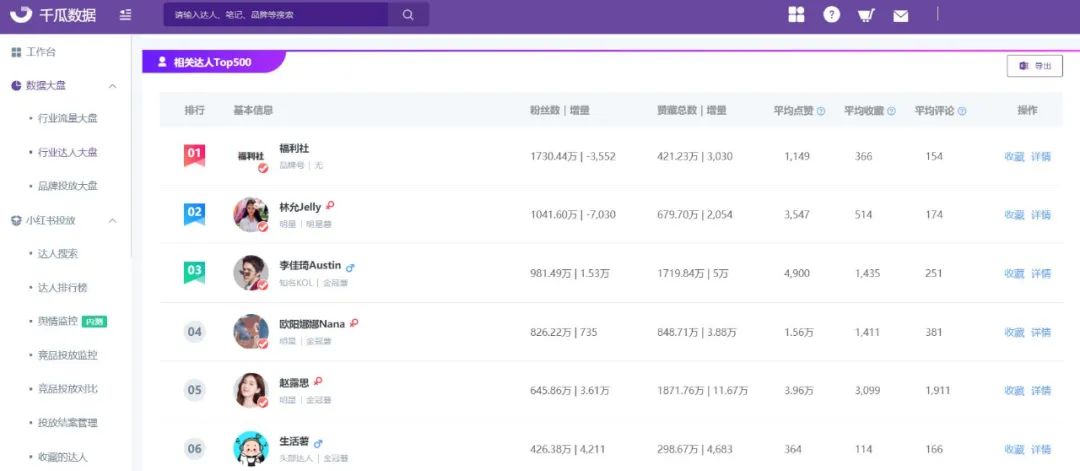
Task: Toggle sidebar collapse icon beside logo
Action: tap(125, 14)
